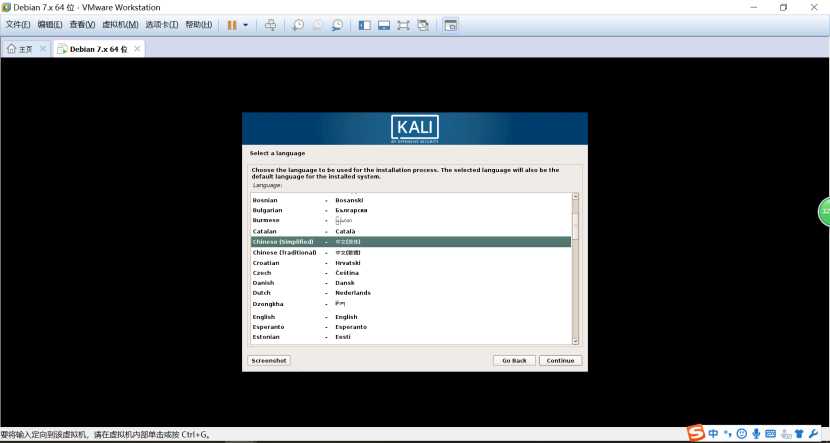Open the Sogou emoji face icon
This screenshot has width=830, height=443.
click(x=742, y=433)
